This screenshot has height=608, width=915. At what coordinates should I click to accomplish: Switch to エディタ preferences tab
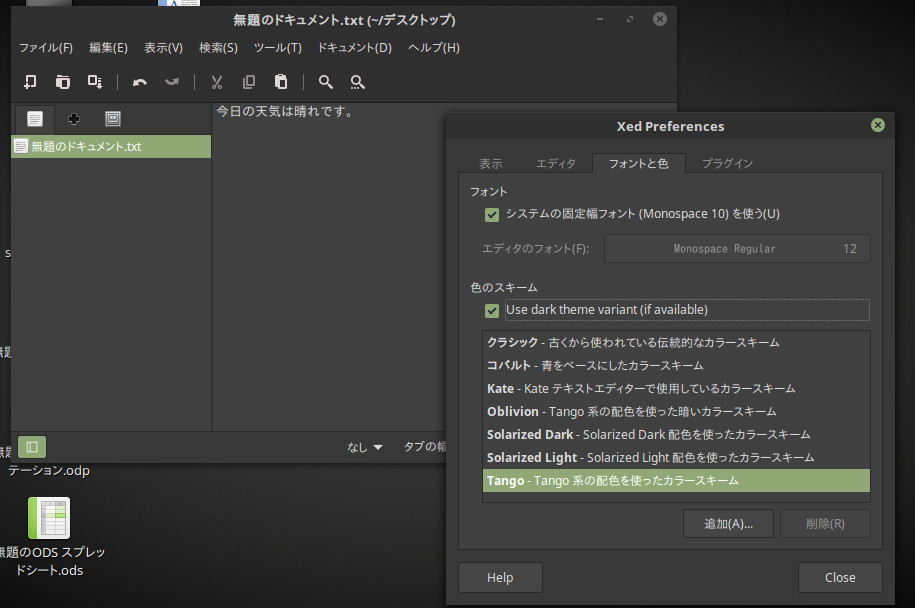(556, 163)
